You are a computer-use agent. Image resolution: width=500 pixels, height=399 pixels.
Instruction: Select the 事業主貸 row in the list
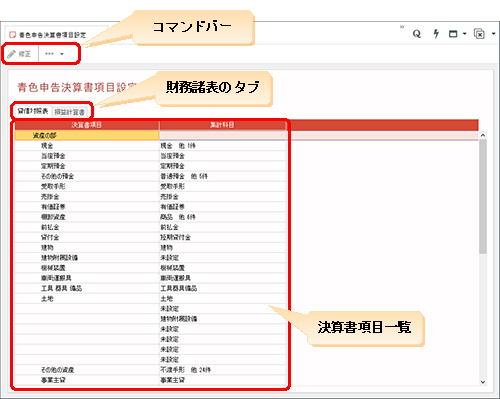tap(150, 380)
